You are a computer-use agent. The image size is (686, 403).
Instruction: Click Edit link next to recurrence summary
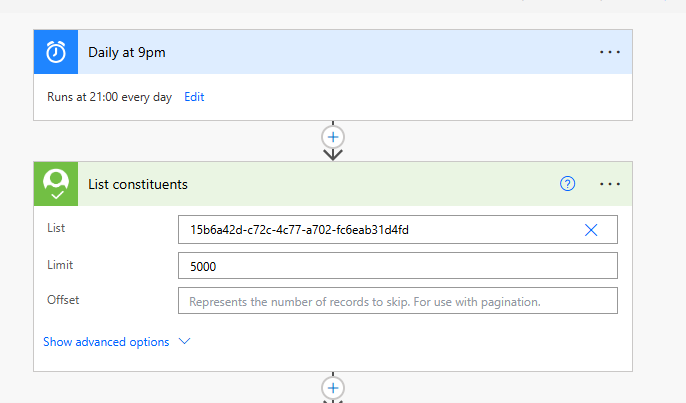point(194,97)
